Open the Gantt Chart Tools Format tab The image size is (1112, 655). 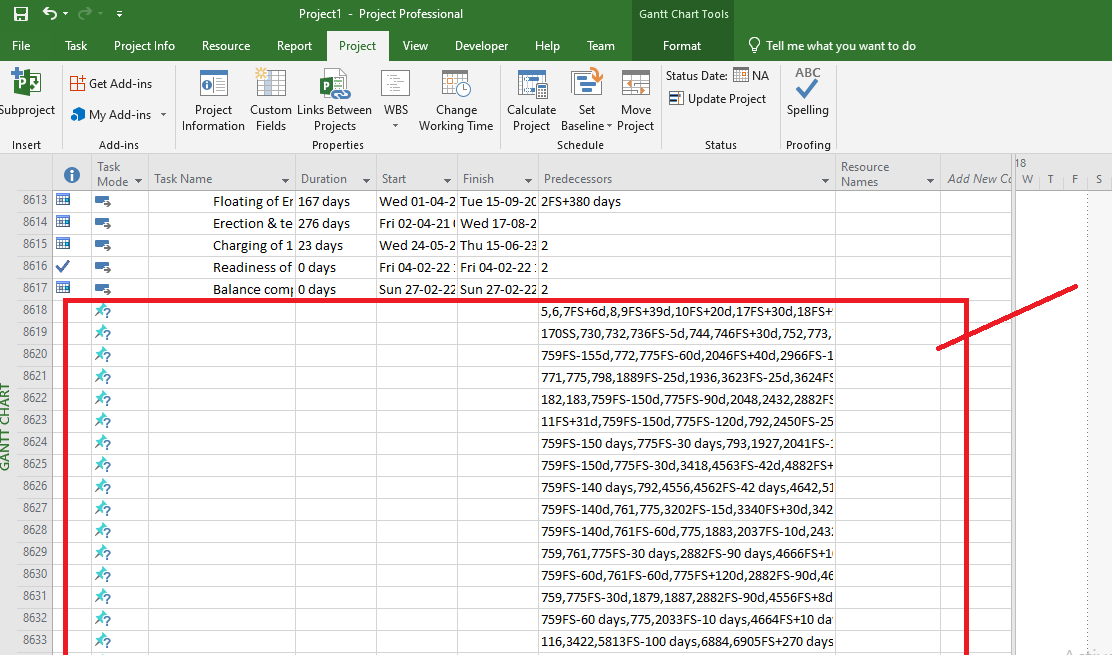tap(681, 45)
